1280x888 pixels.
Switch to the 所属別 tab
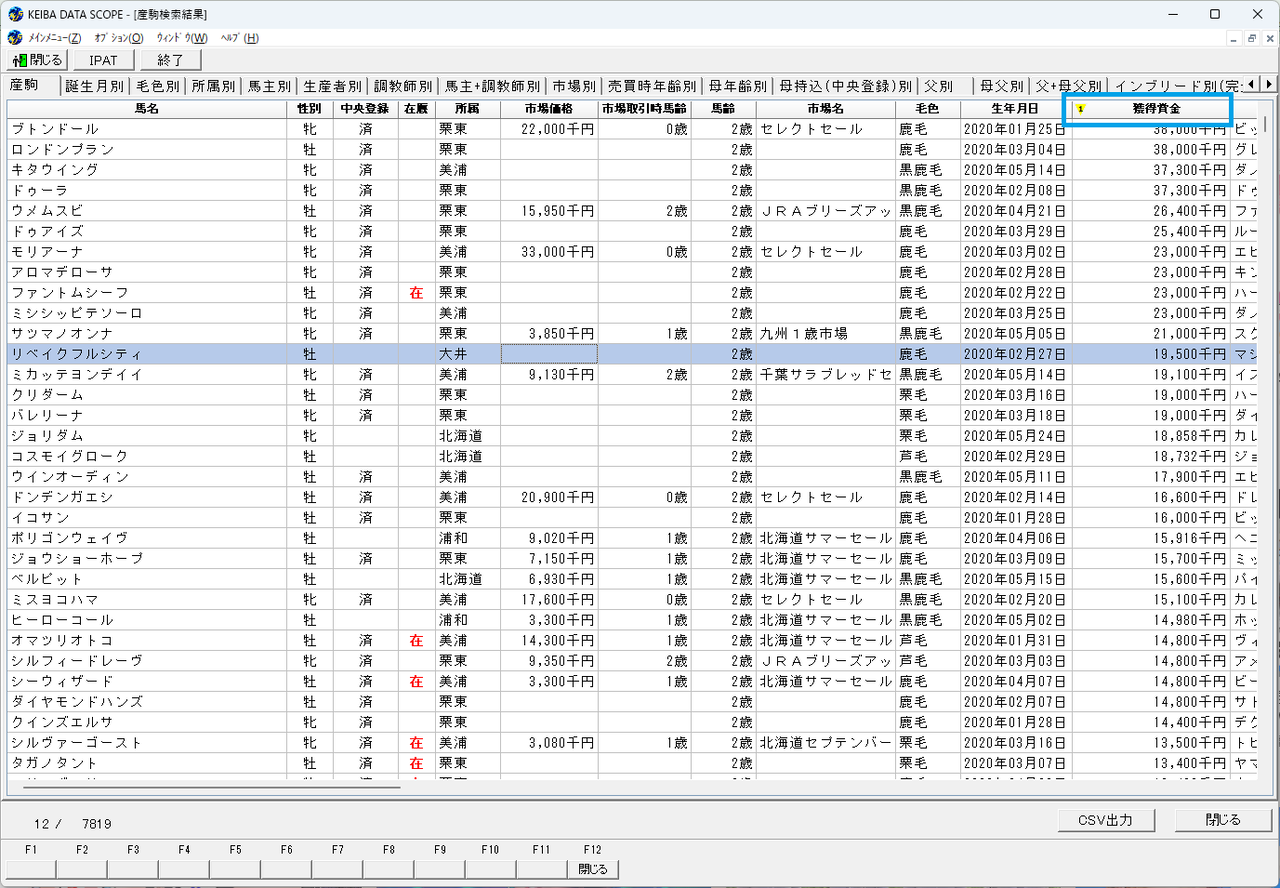click(214, 86)
